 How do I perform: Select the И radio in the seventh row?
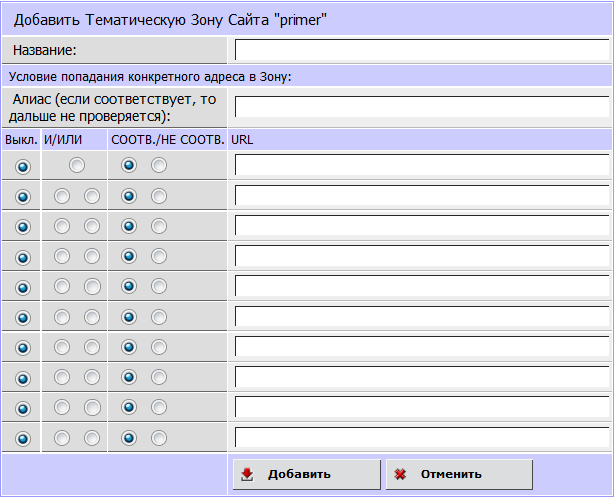coord(62,347)
